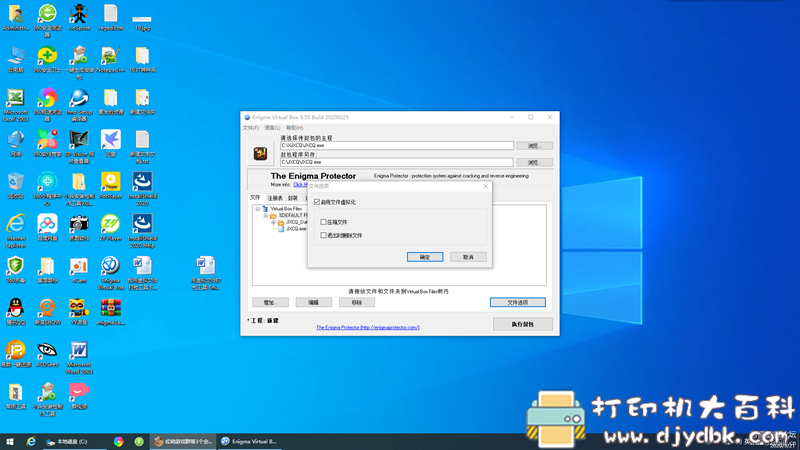
Task: Open the InstallShield 2020 desktop icon
Action: (142, 189)
